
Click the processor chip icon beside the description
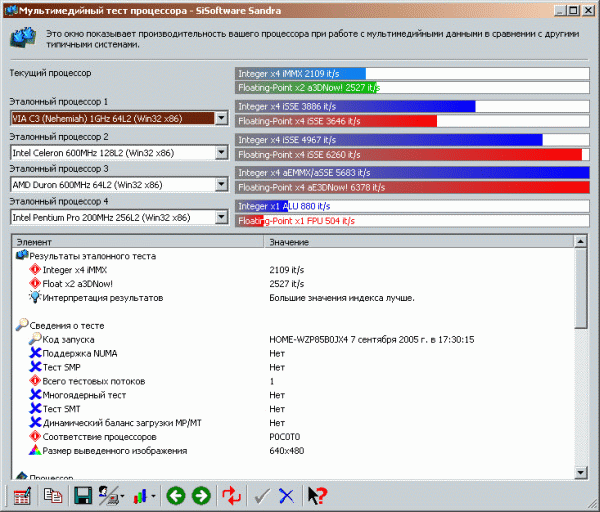pyautogui.click(x=23, y=38)
